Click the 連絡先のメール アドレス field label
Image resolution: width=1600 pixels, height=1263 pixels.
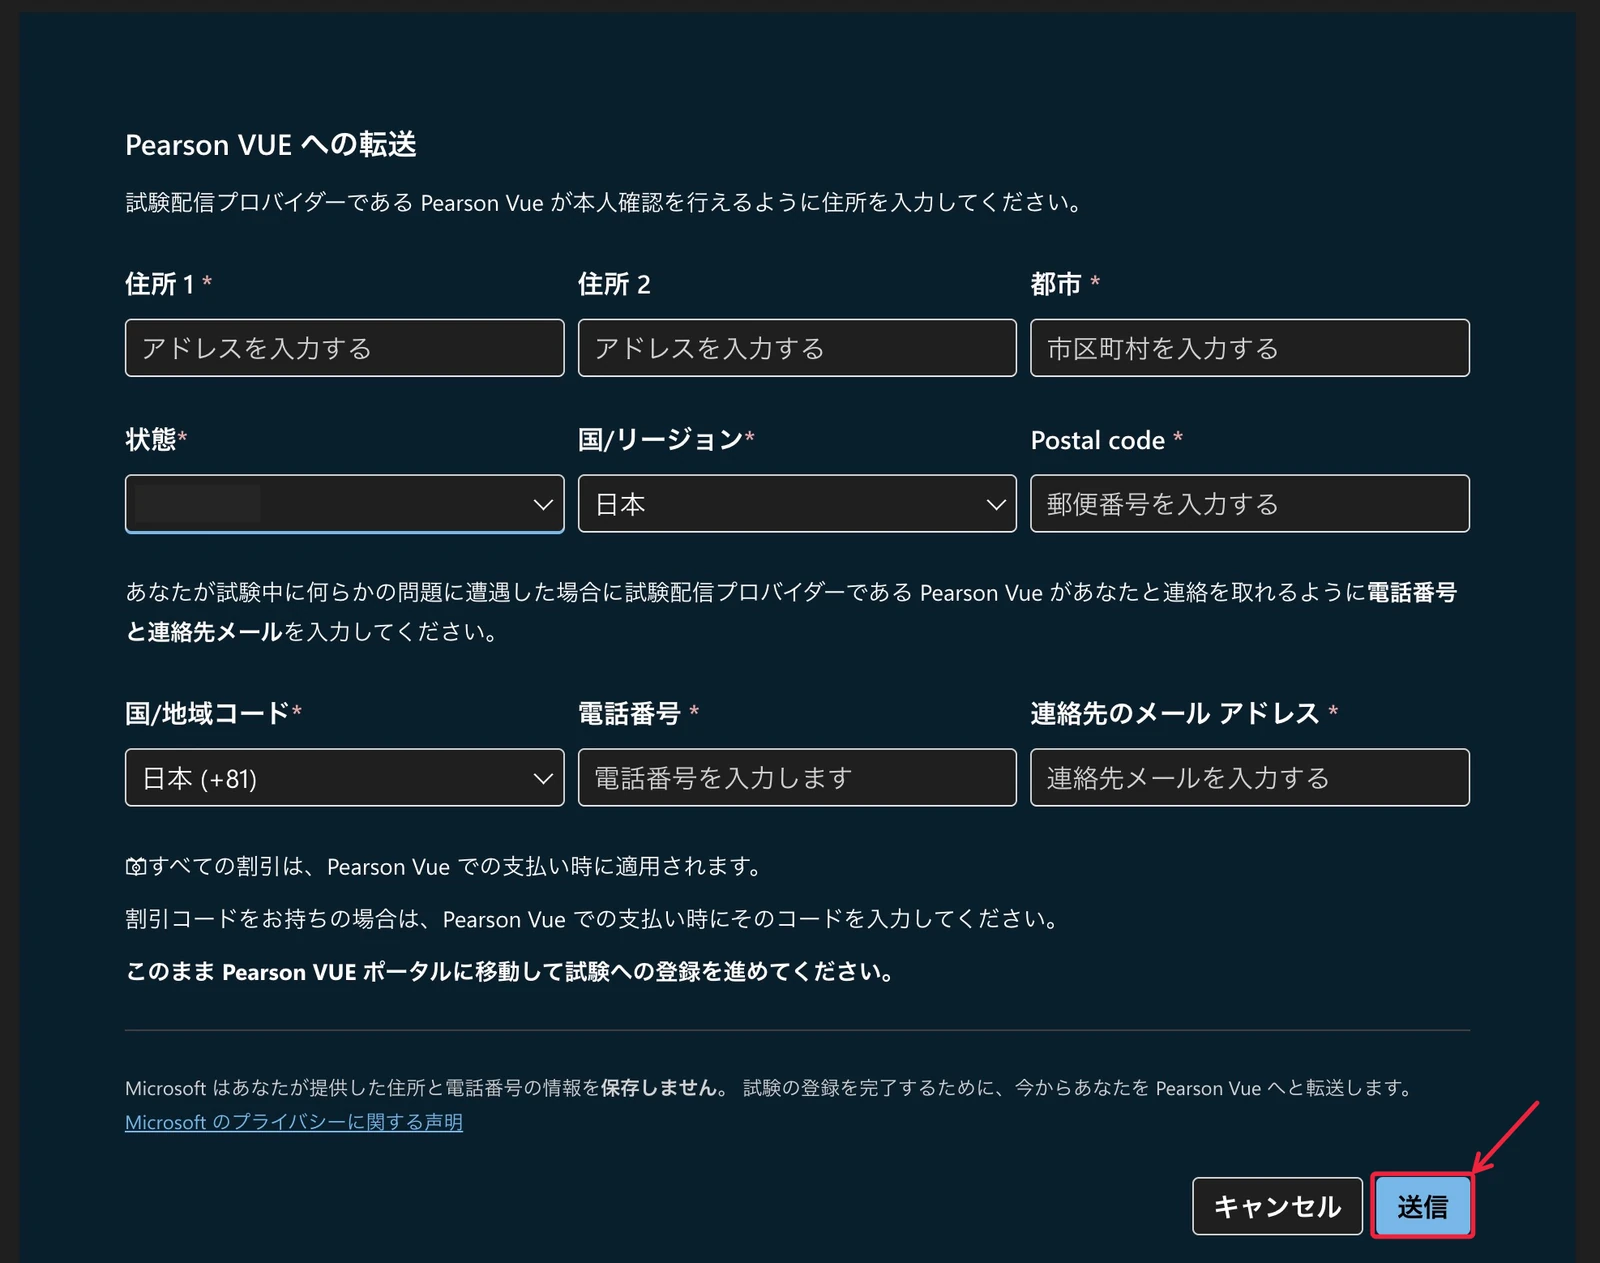pos(1175,713)
